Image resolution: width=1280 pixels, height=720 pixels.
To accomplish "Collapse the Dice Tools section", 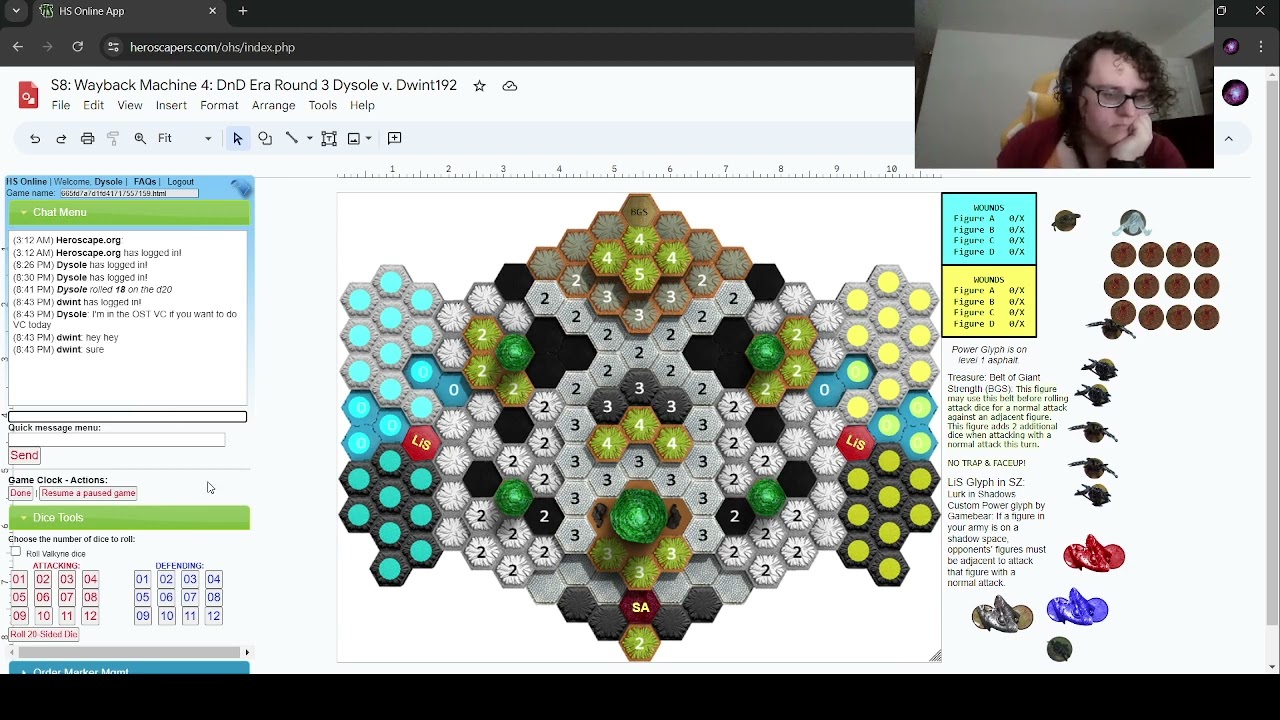I will pyautogui.click(x=129, y=517).
